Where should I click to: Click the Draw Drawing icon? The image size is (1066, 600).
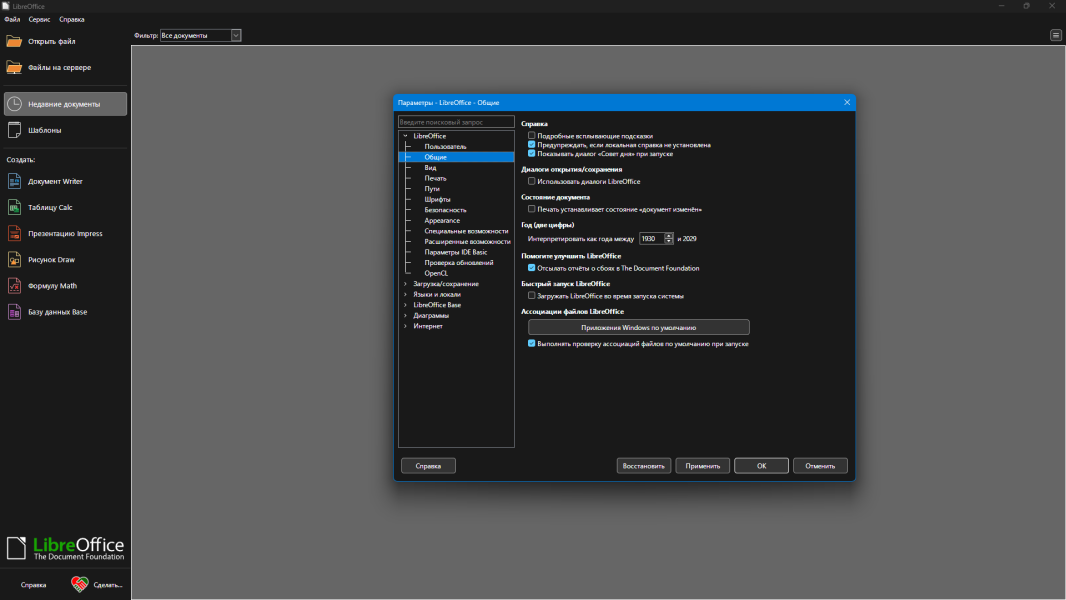coord(14,259)
